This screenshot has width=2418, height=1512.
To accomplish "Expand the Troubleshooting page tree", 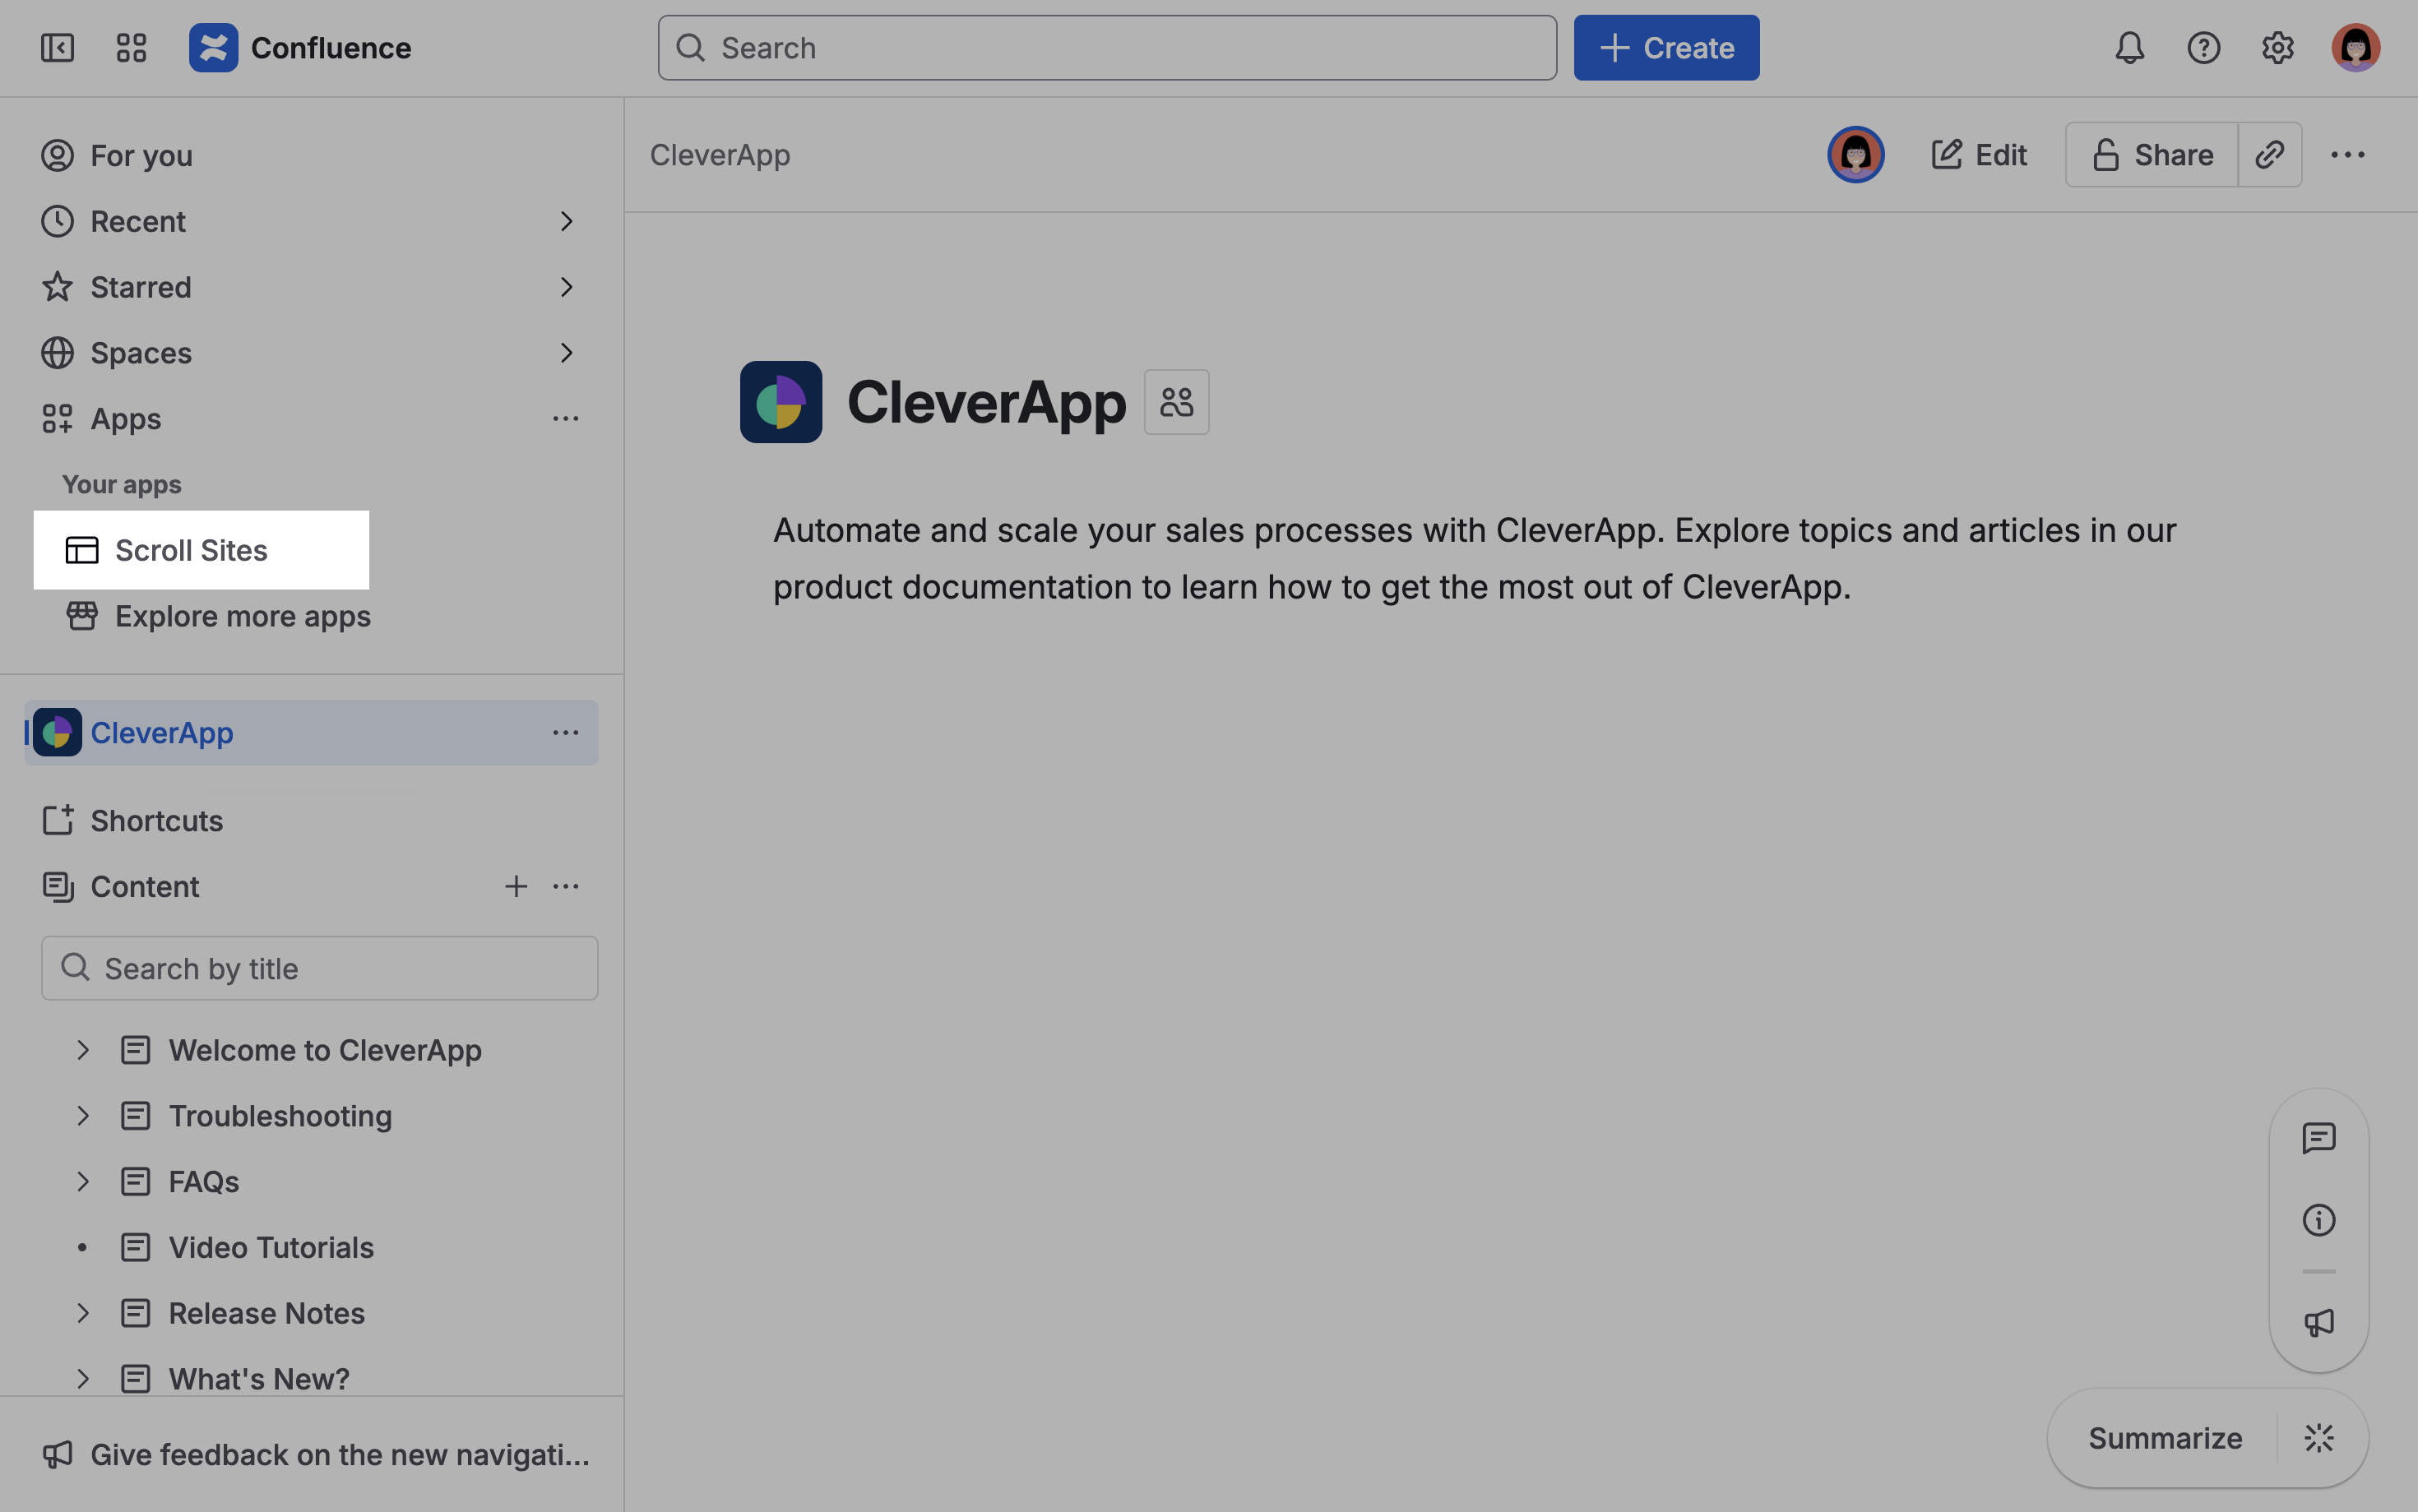I will tap(83, 1116).
